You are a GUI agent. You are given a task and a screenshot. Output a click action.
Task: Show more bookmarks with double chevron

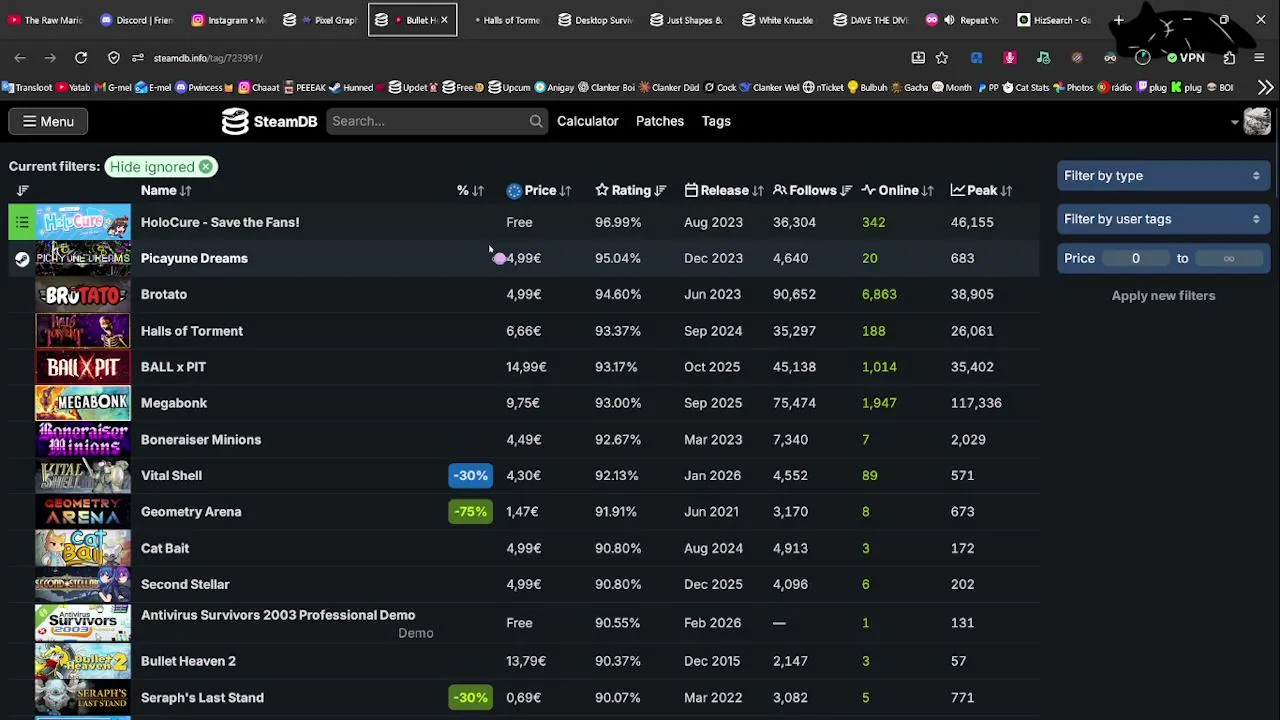pyautogui.click(x=1265, y=88)
